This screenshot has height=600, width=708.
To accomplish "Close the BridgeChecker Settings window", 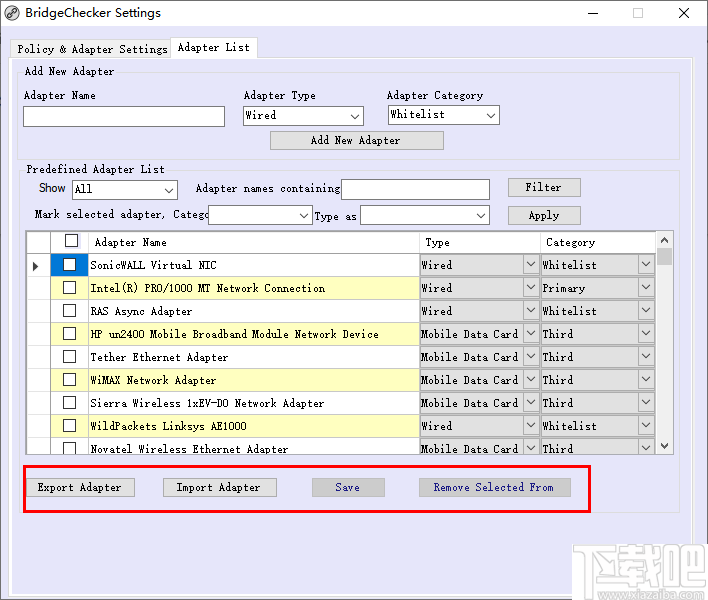I will pos(684,13).
